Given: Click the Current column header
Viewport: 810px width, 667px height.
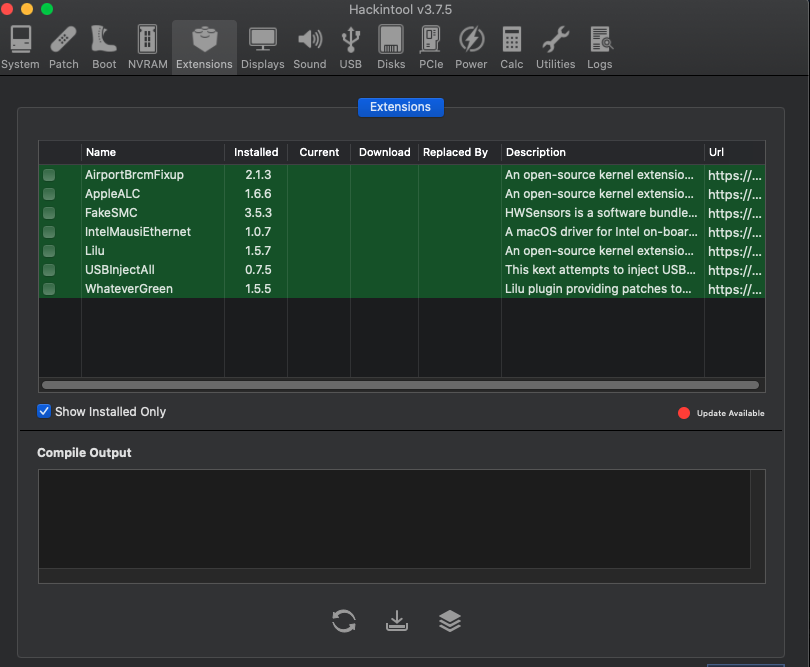Looking at the screenshot, I should [319, 152].
